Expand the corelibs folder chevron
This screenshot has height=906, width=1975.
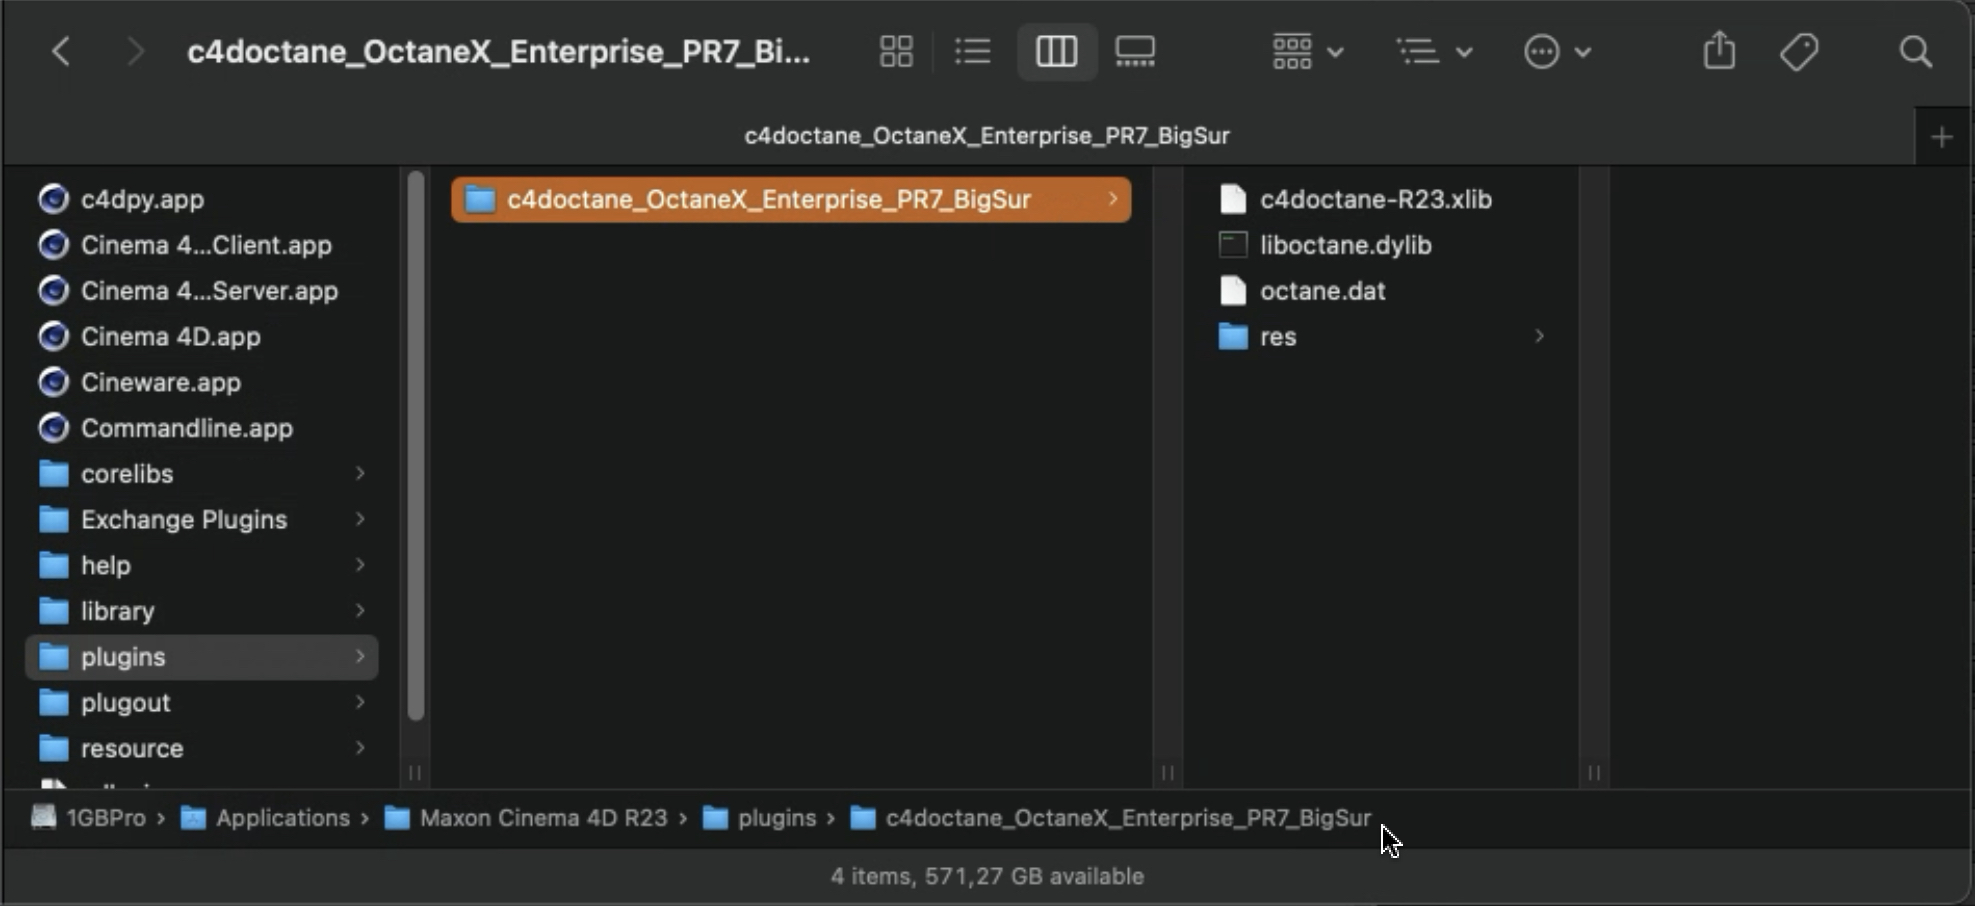pos(360,474)
